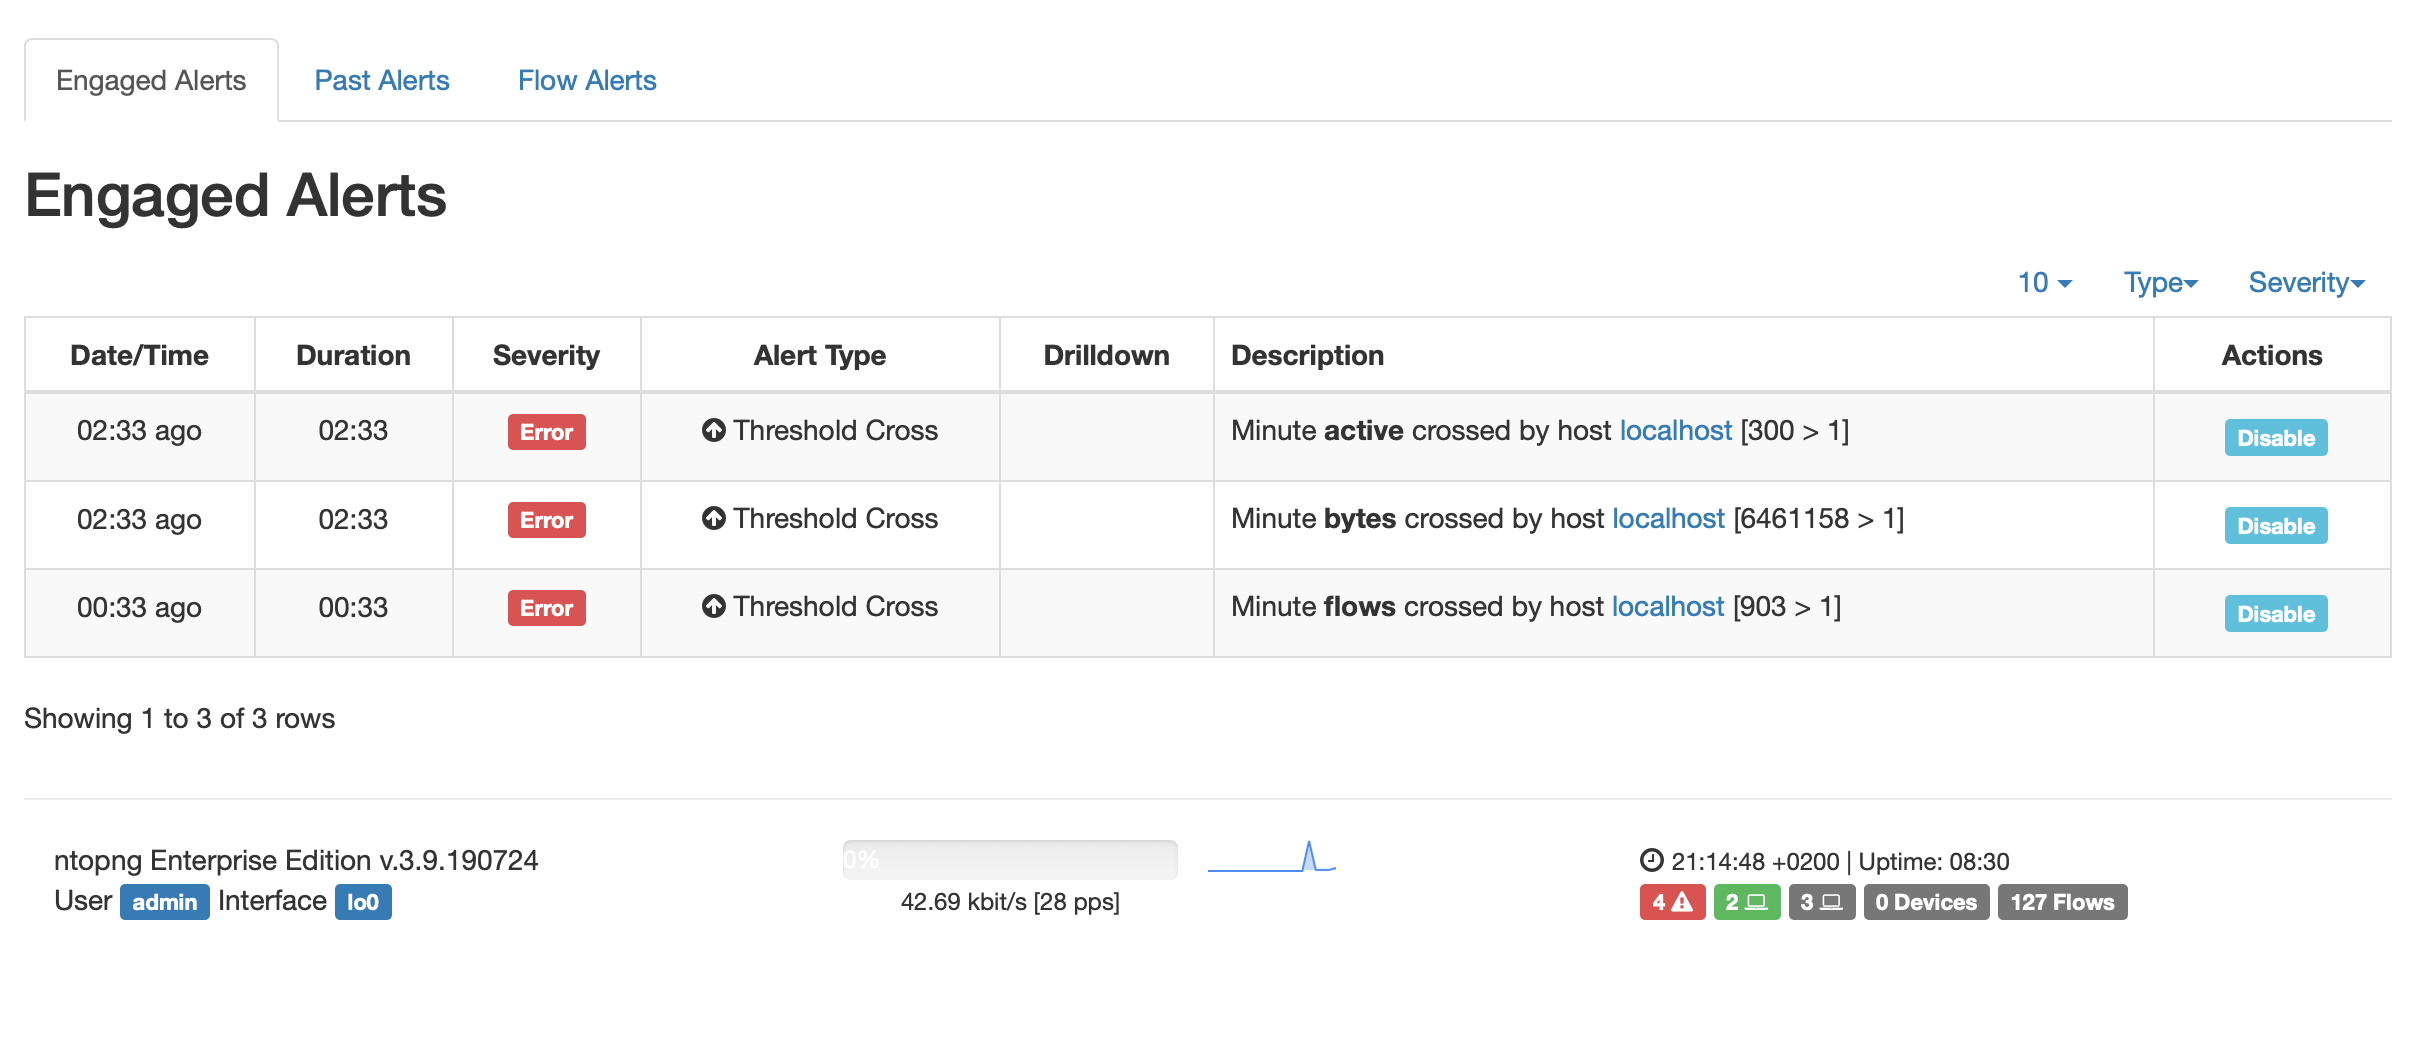Open the rows-per-page dropdown showing 10
Viewport: 2422px width, 1048px height.
point(2040,283)
